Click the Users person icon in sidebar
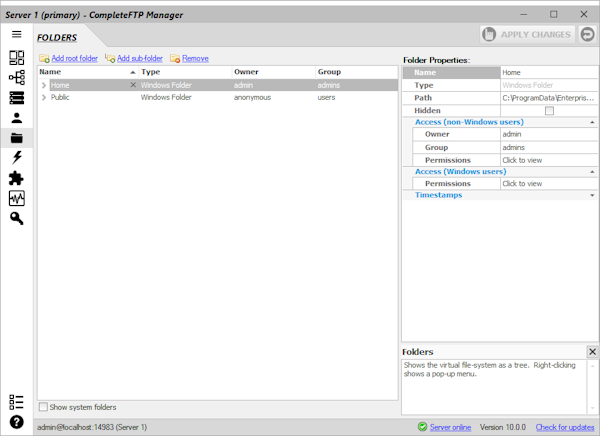The width and height of the screenshot is (600, 436). (x=16, y=118)
